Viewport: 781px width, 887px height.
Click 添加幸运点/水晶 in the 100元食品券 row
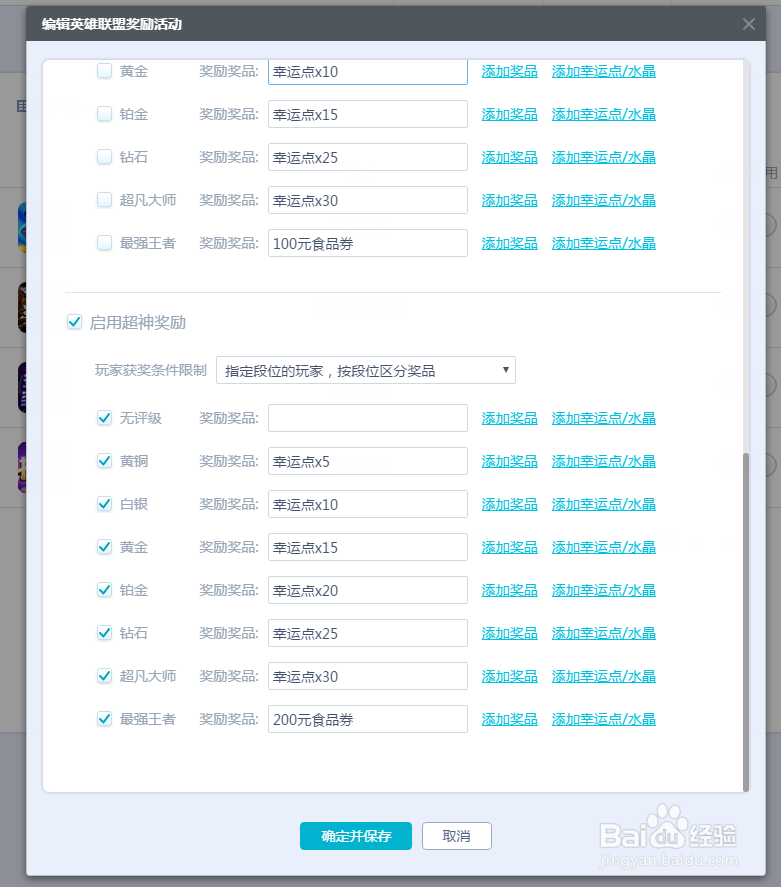click(x=604, y=243)
